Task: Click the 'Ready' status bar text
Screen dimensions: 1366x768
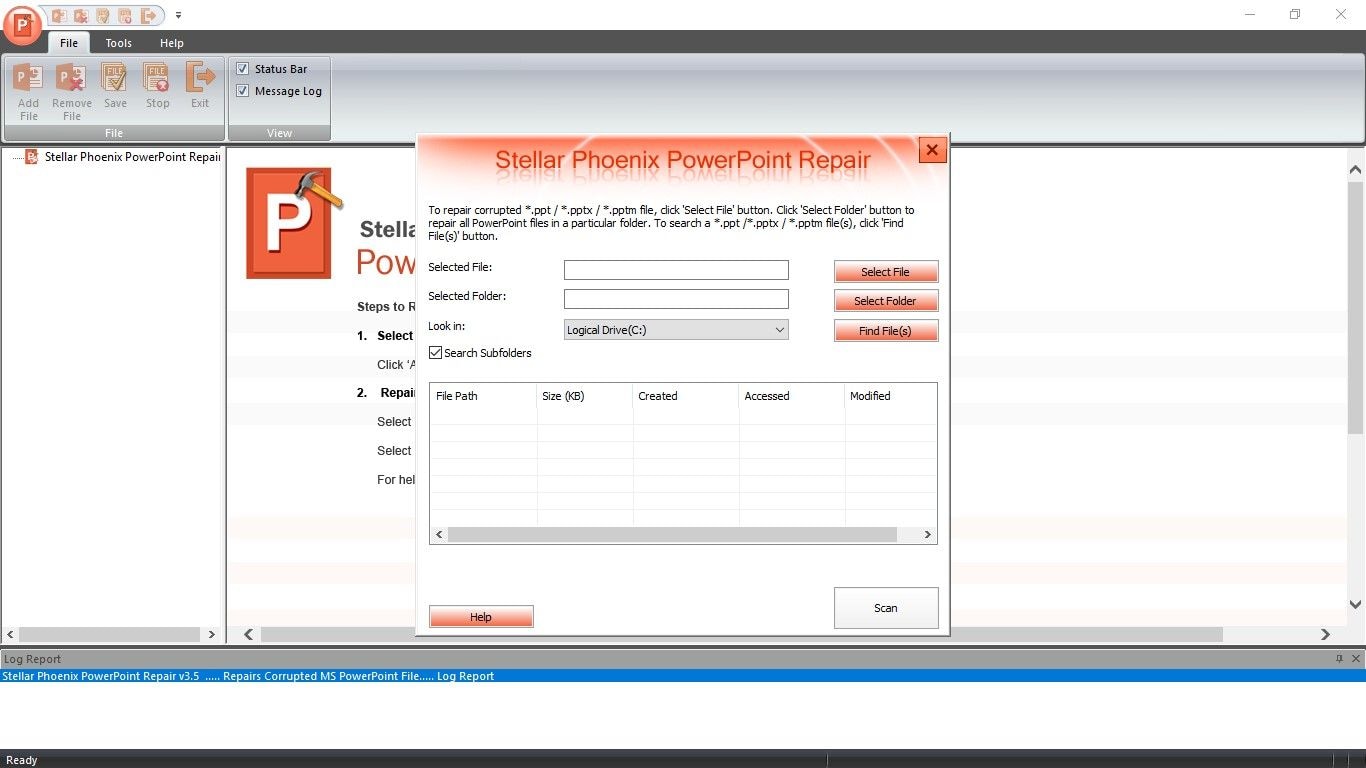Action: click(x=22, y=760)
